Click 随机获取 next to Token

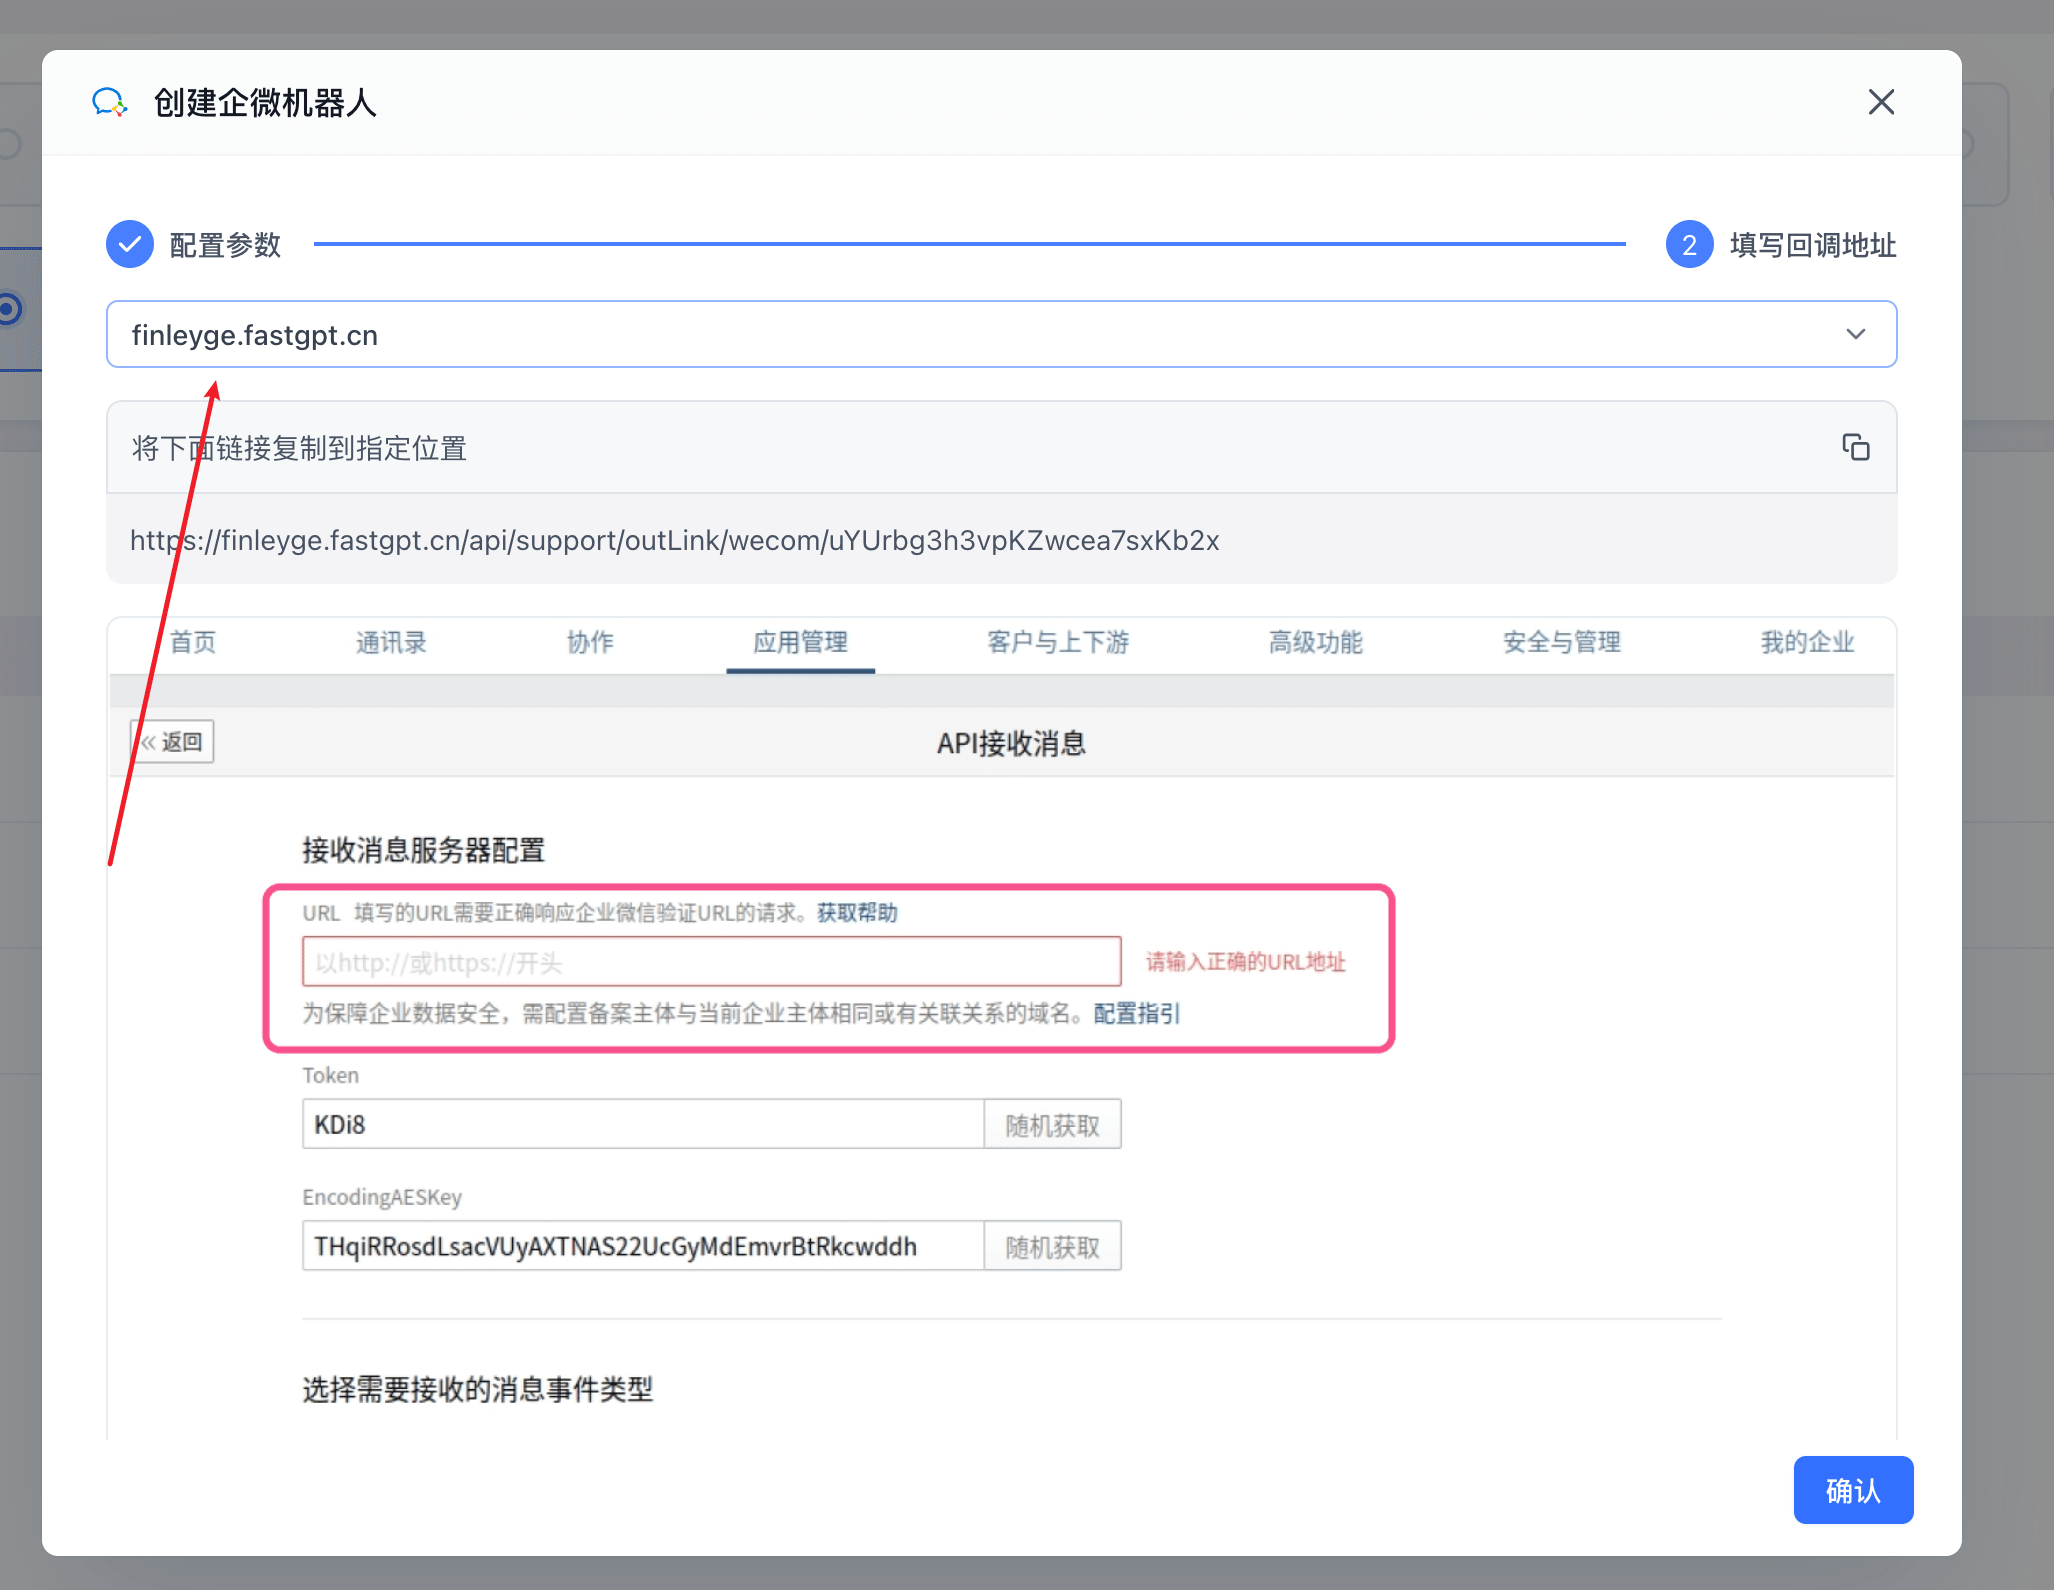click(x=1053, y=1123)
